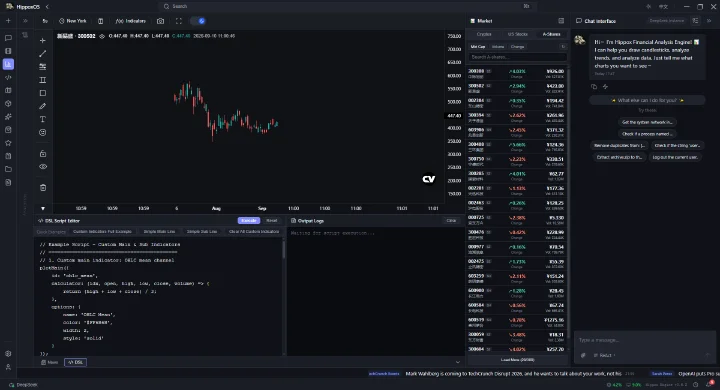The width and height of the screenshot is (720, 390).
Task: Select the rectangle shape drawing tool
Action: [x=43, y=93]
